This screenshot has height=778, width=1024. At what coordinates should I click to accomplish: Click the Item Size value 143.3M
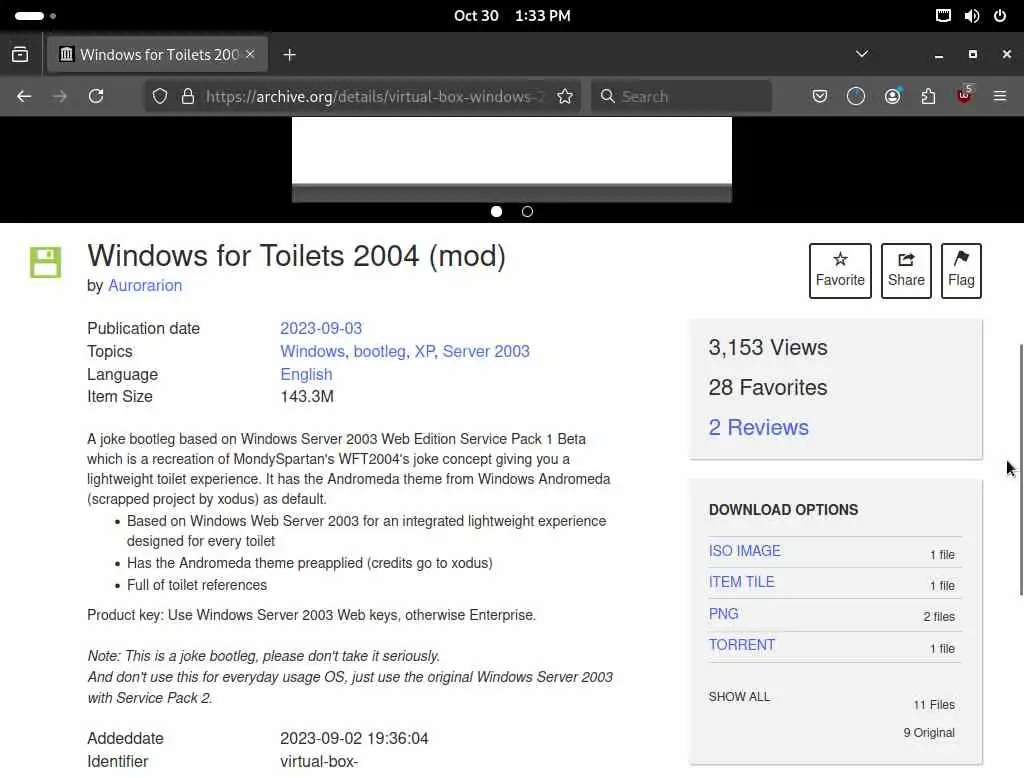[x=307, y=397]
